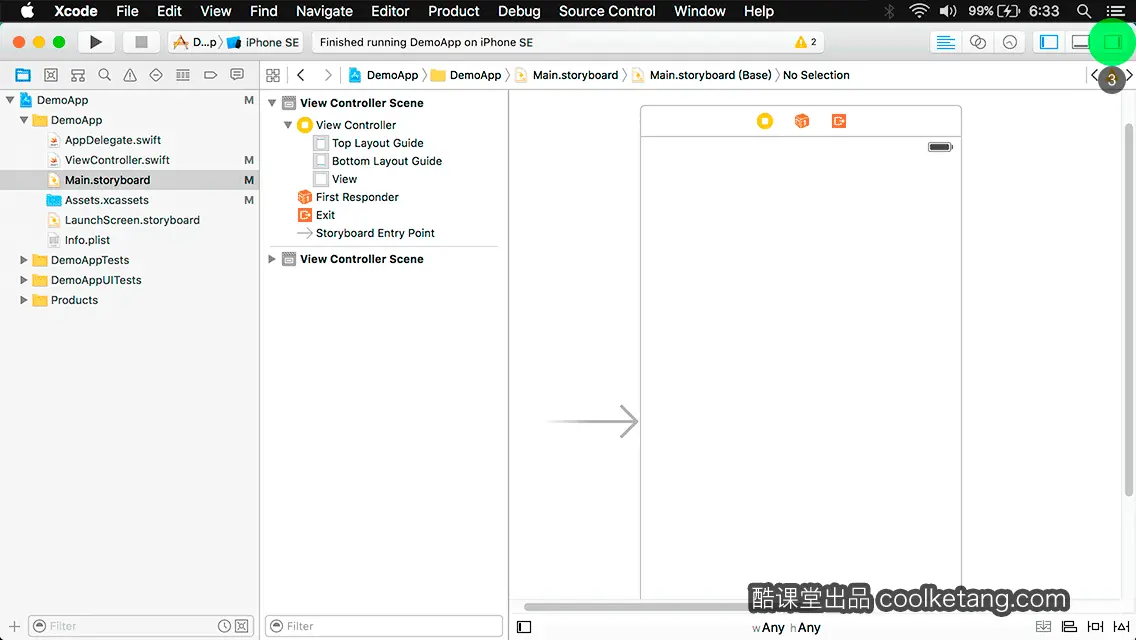Select Storyboard Entry Point item

coord(375,233)
